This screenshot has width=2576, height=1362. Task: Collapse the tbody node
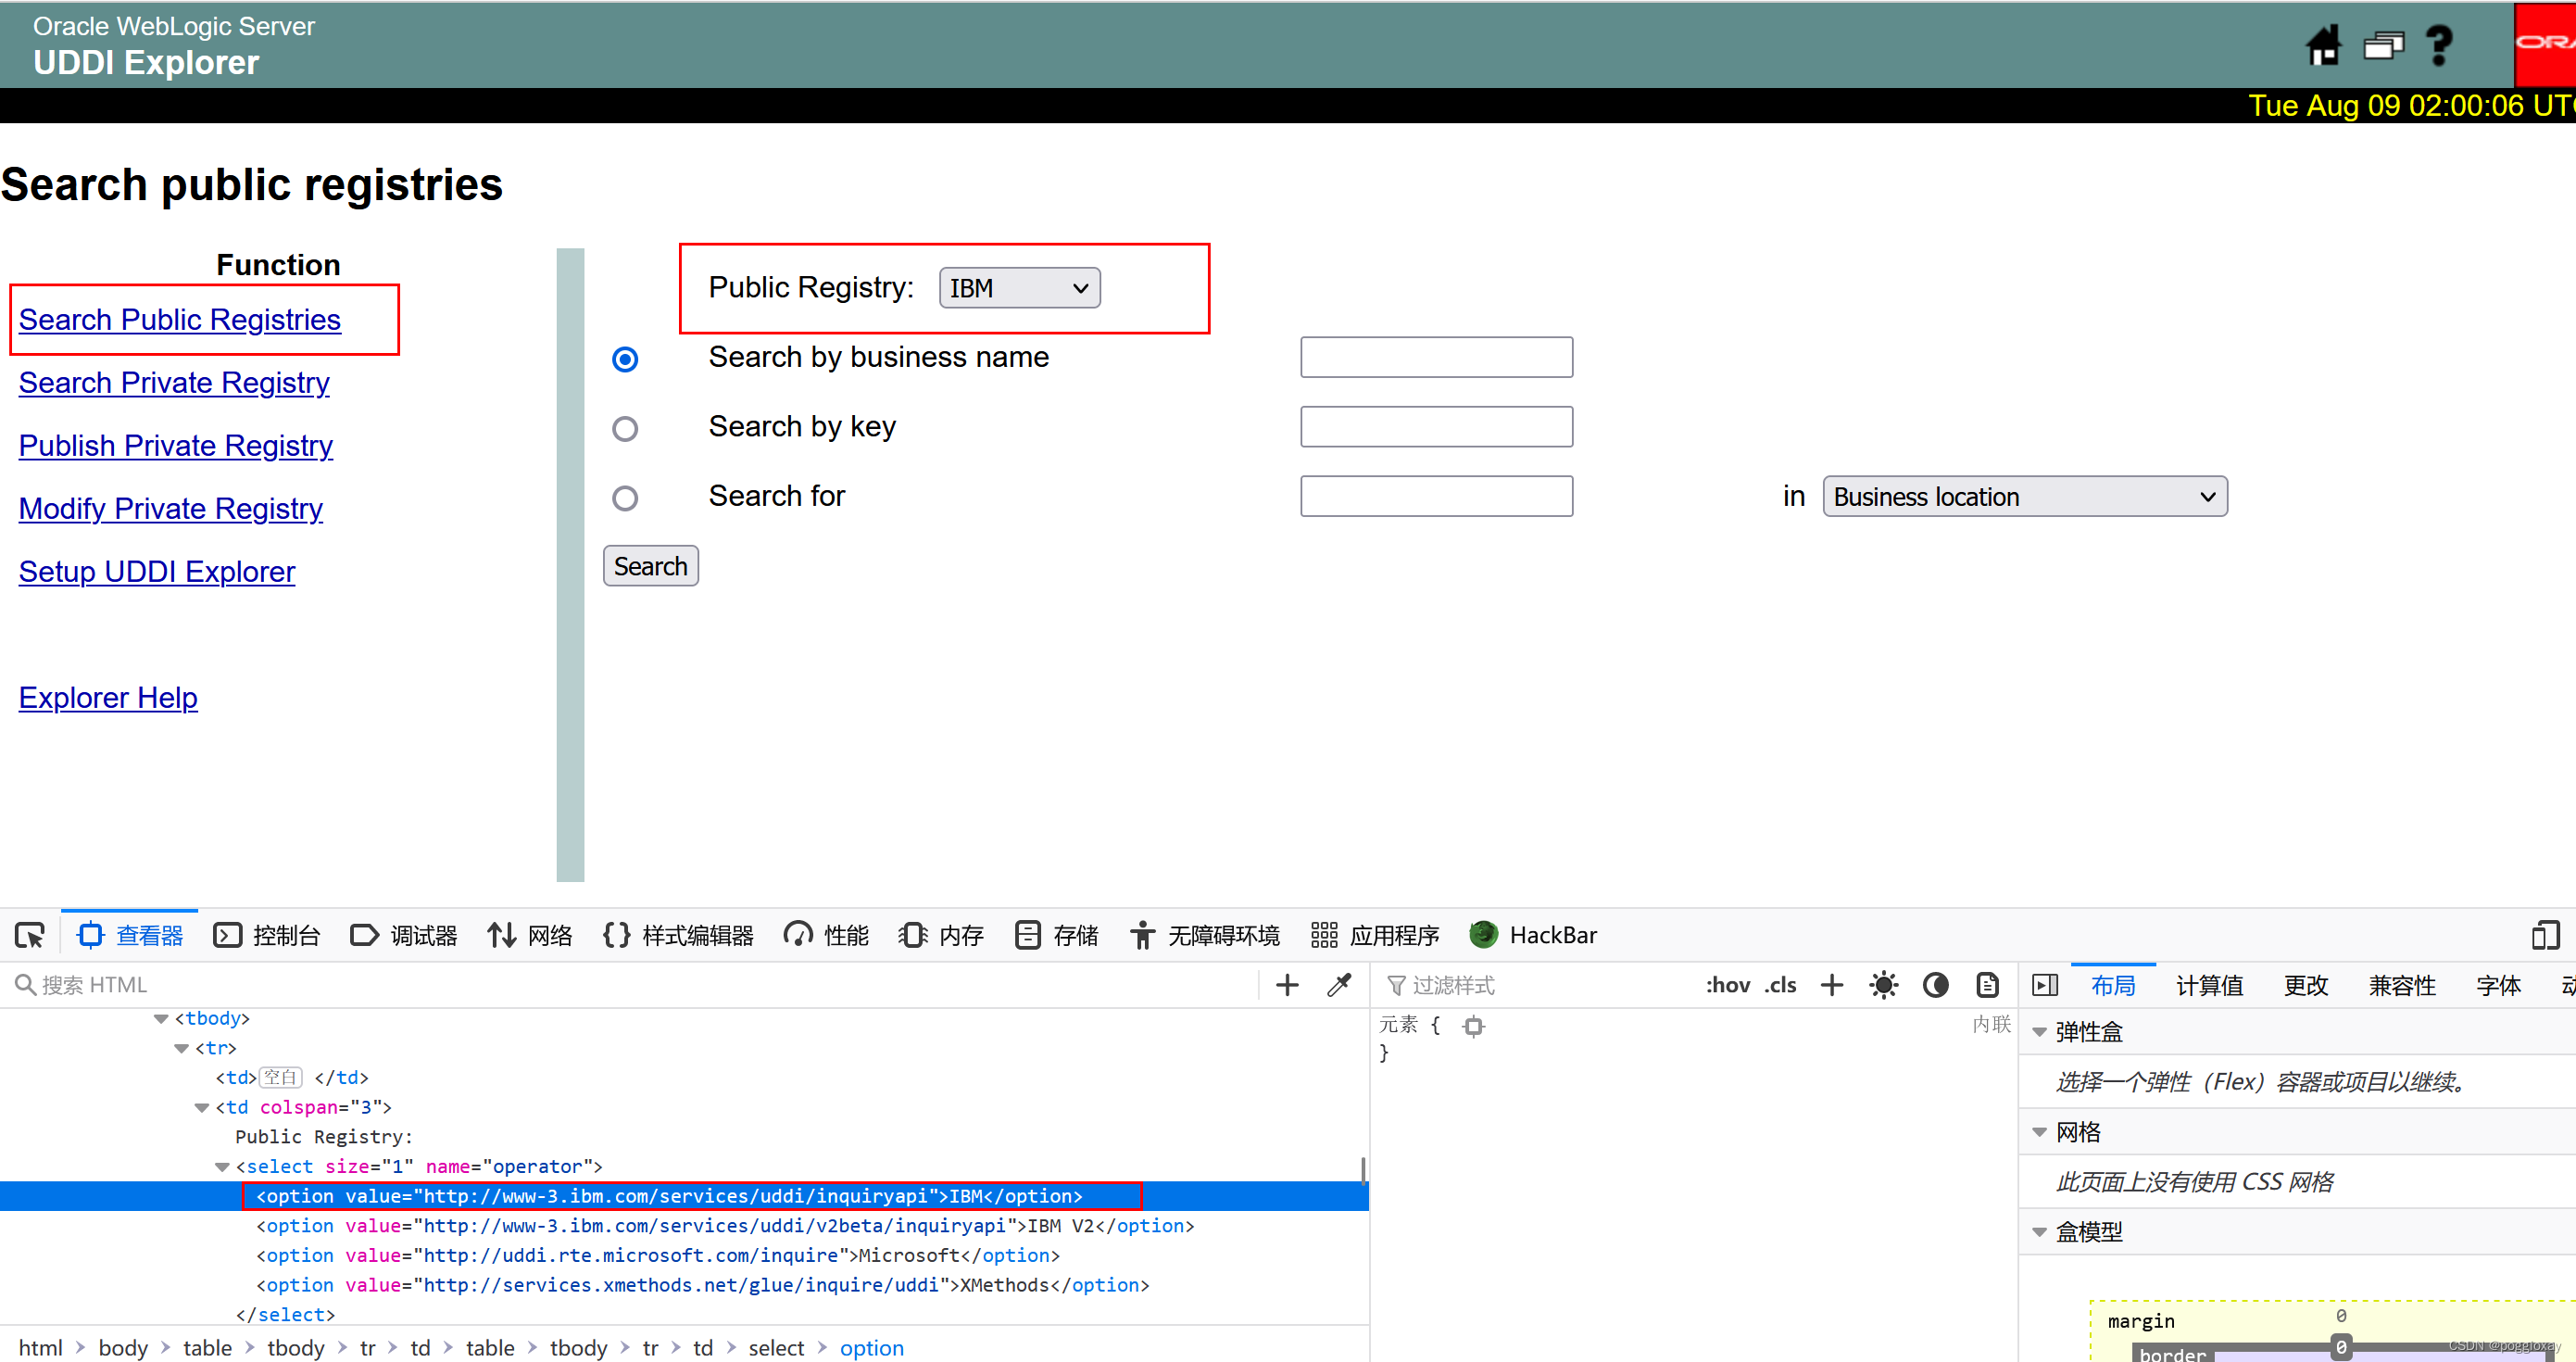pos(161,1019)
